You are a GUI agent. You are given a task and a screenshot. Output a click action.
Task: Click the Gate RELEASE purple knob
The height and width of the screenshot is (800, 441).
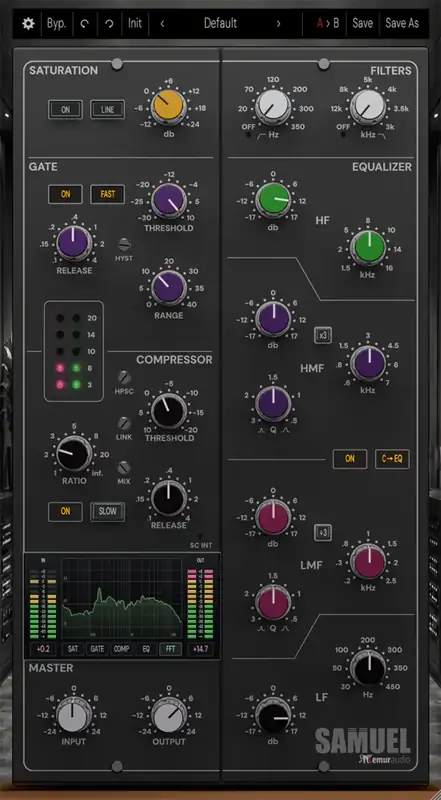click(74, 243)
